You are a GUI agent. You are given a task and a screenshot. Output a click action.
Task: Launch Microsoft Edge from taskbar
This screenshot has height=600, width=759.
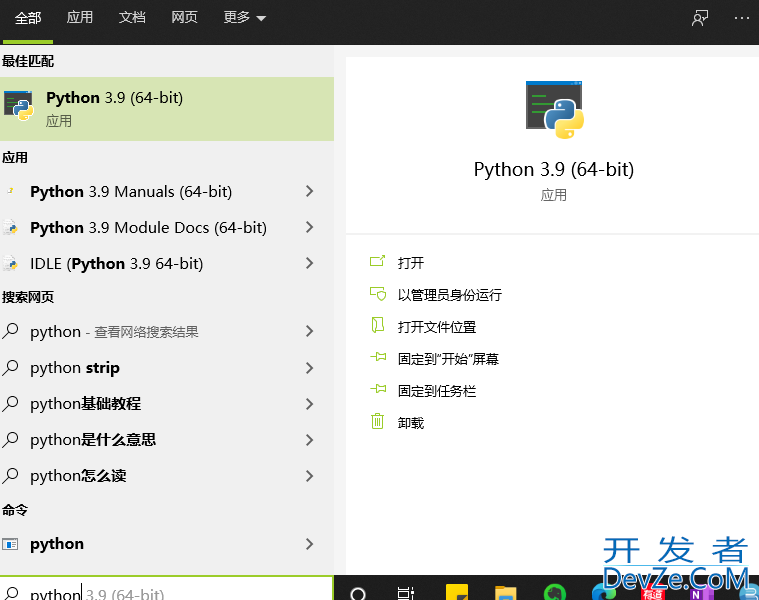coord(602,593)
